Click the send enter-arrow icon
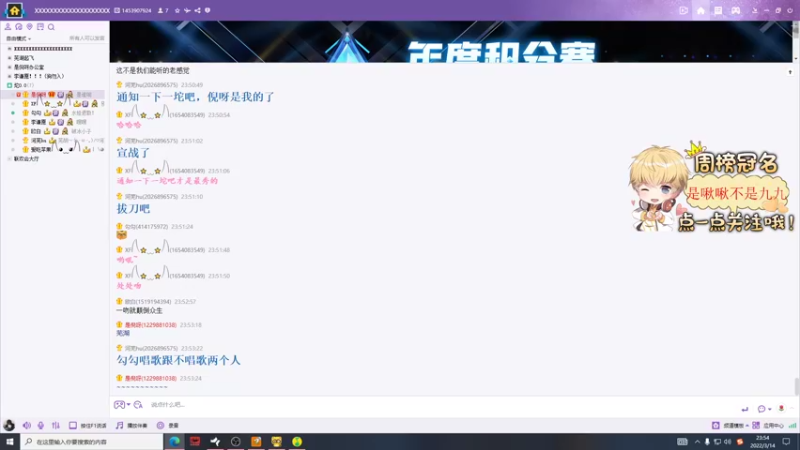Image resolution: width=800 pixels, height=450 pixels. pos(745,409)
